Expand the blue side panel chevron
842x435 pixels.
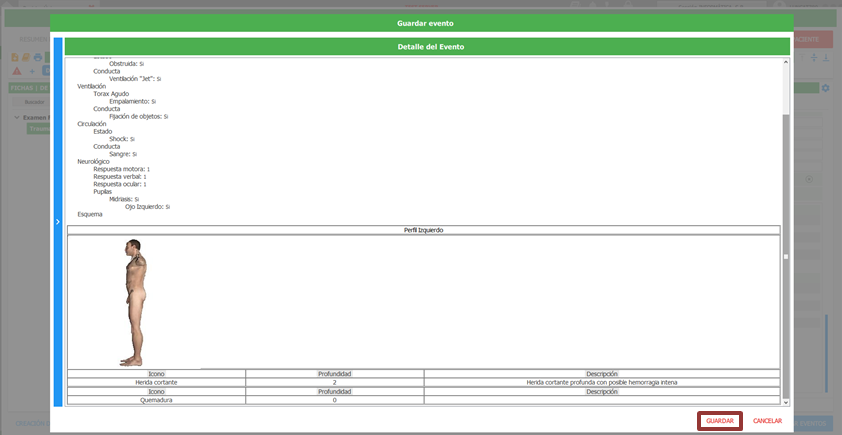(58, 221)
